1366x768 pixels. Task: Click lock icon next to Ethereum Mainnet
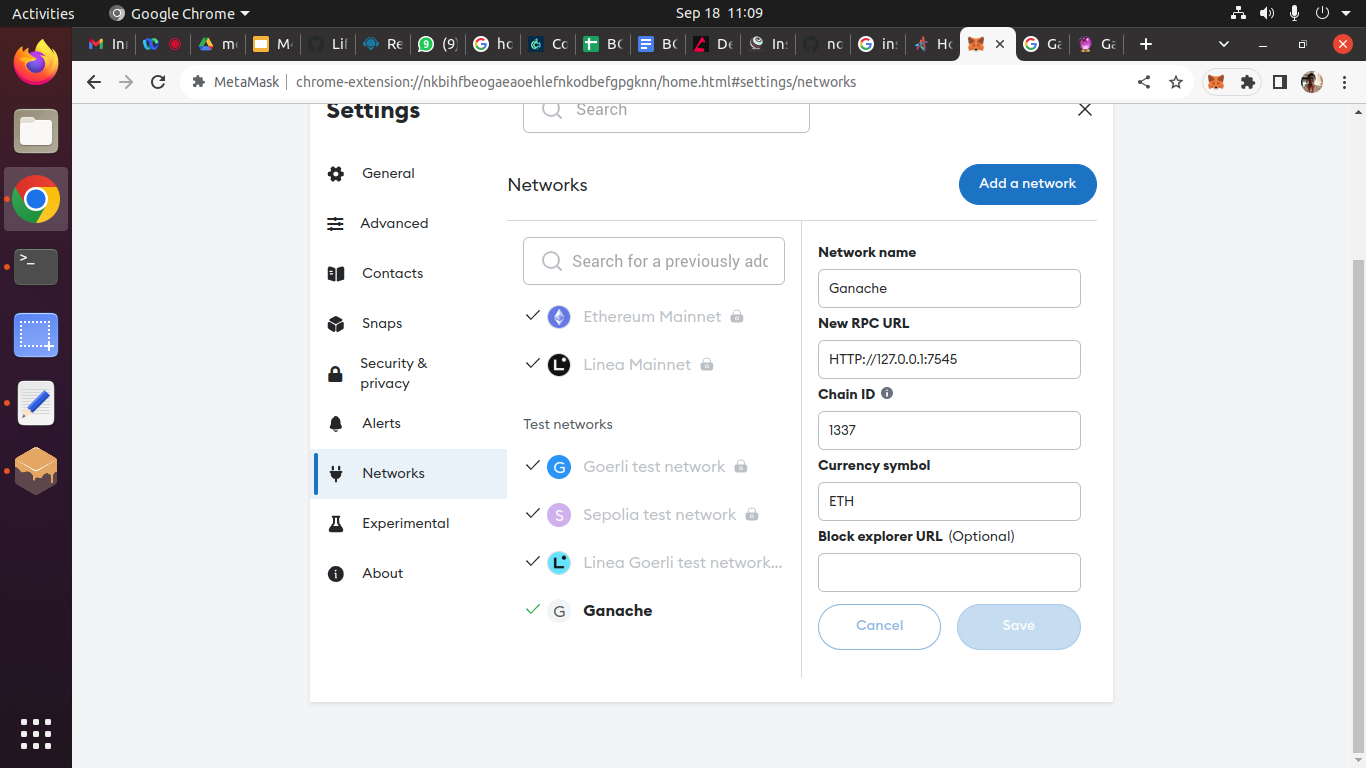[737, 317]
